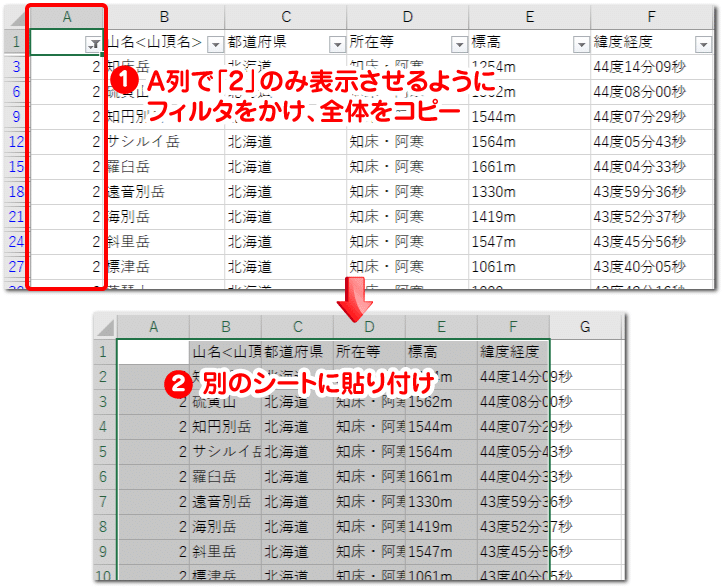Open the 所在等 column filter arrow
Screen dimensions: 722x588
pos(459,45)
